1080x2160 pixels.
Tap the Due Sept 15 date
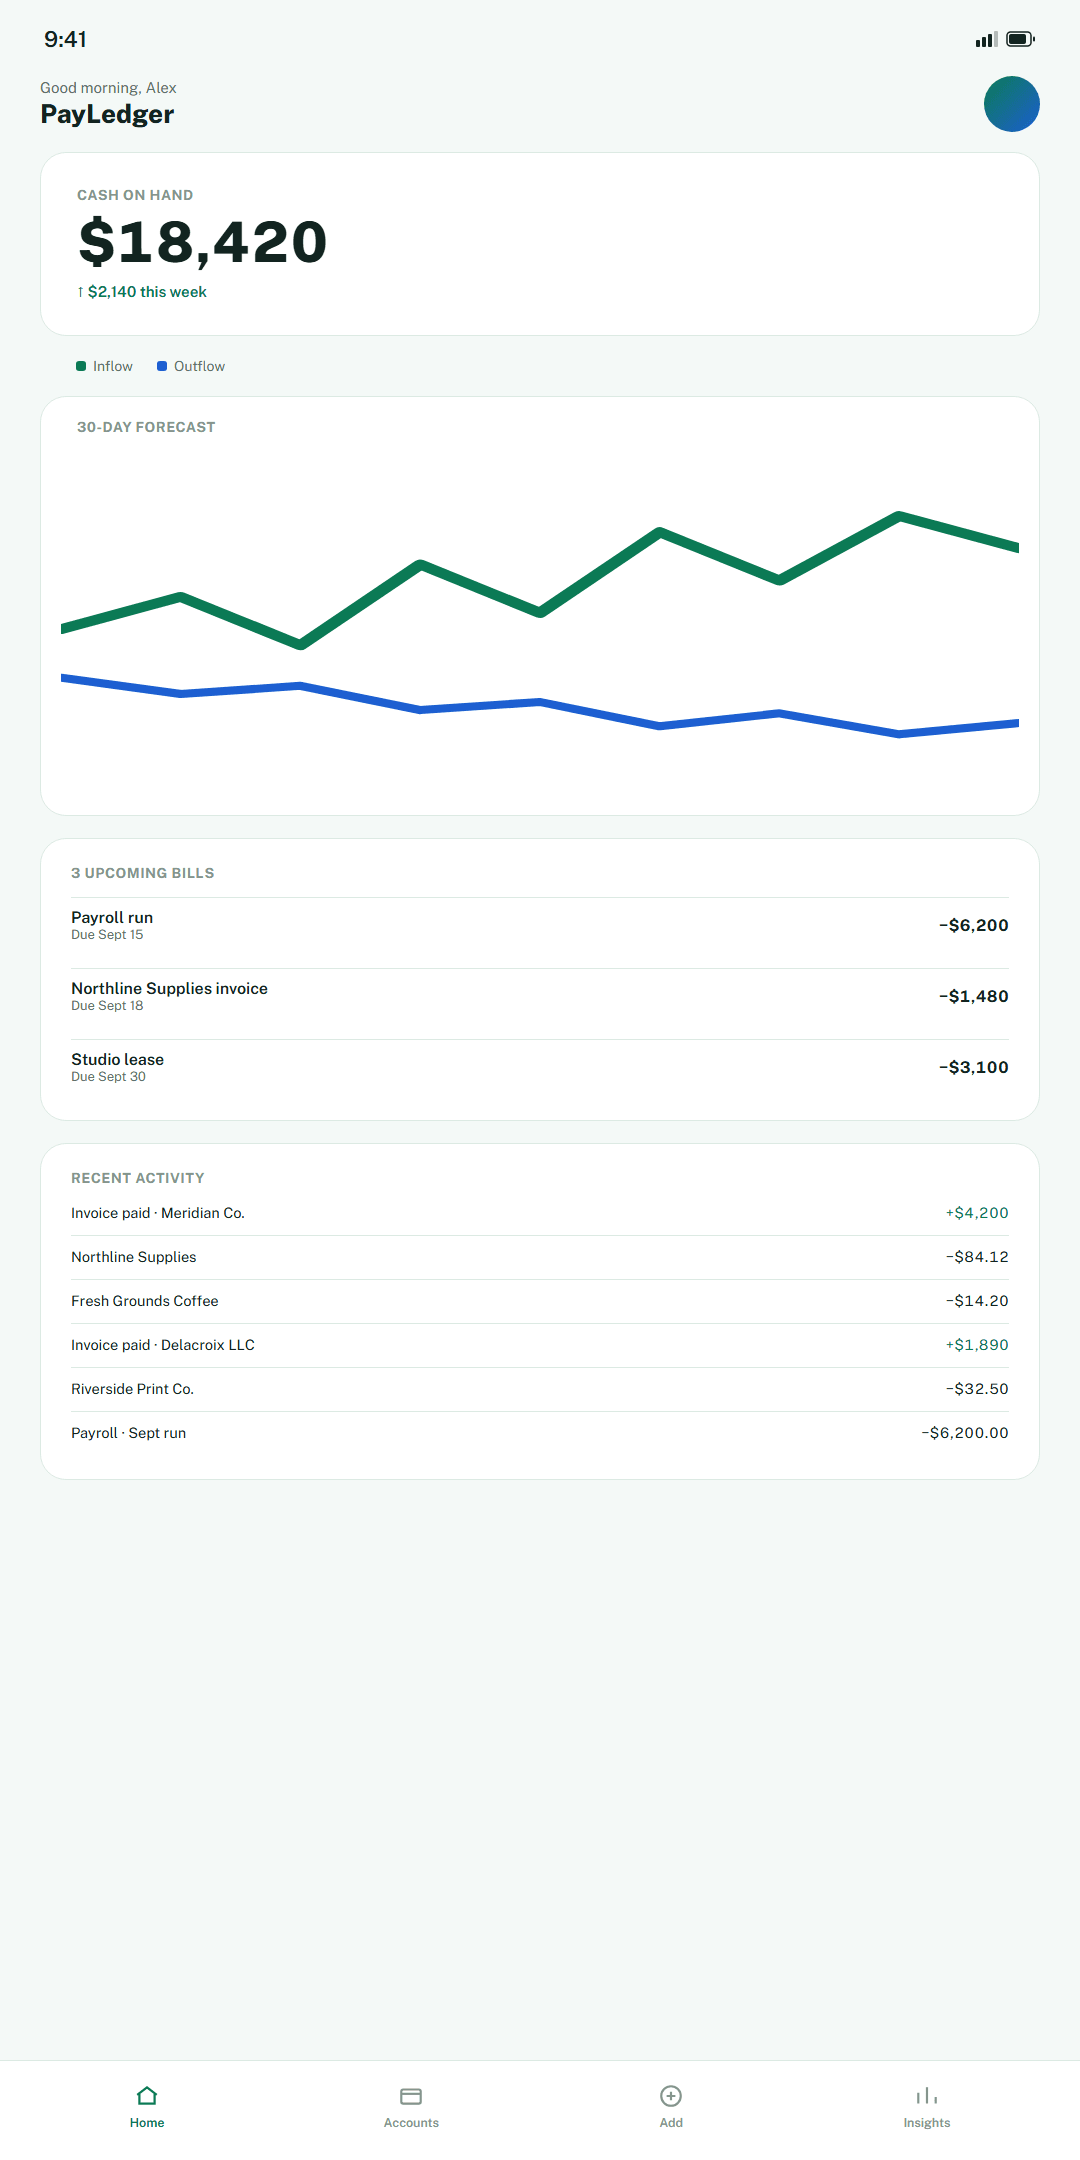pos(107,935)
